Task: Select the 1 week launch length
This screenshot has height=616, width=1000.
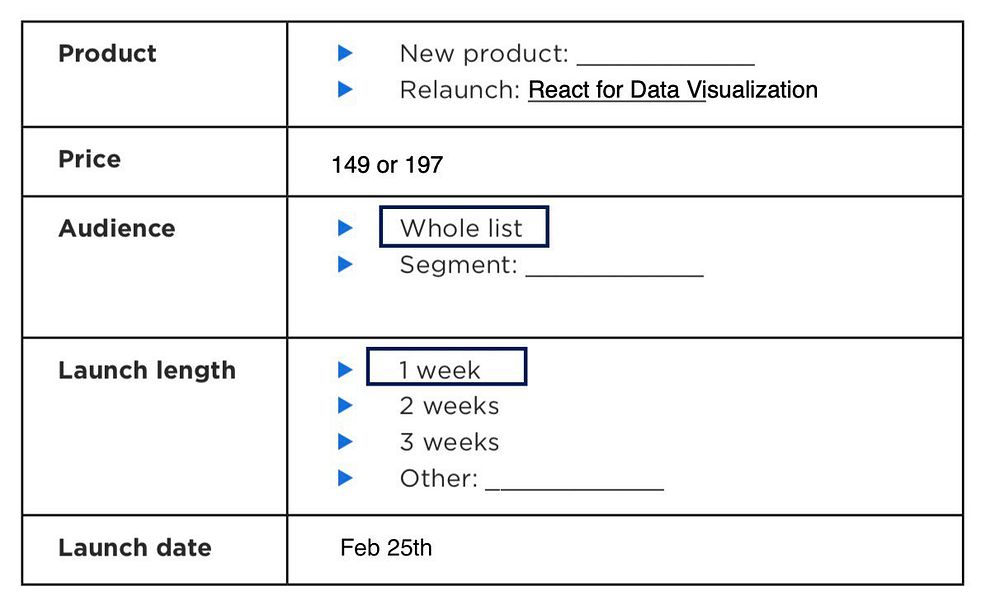Action: click(446, 367)
